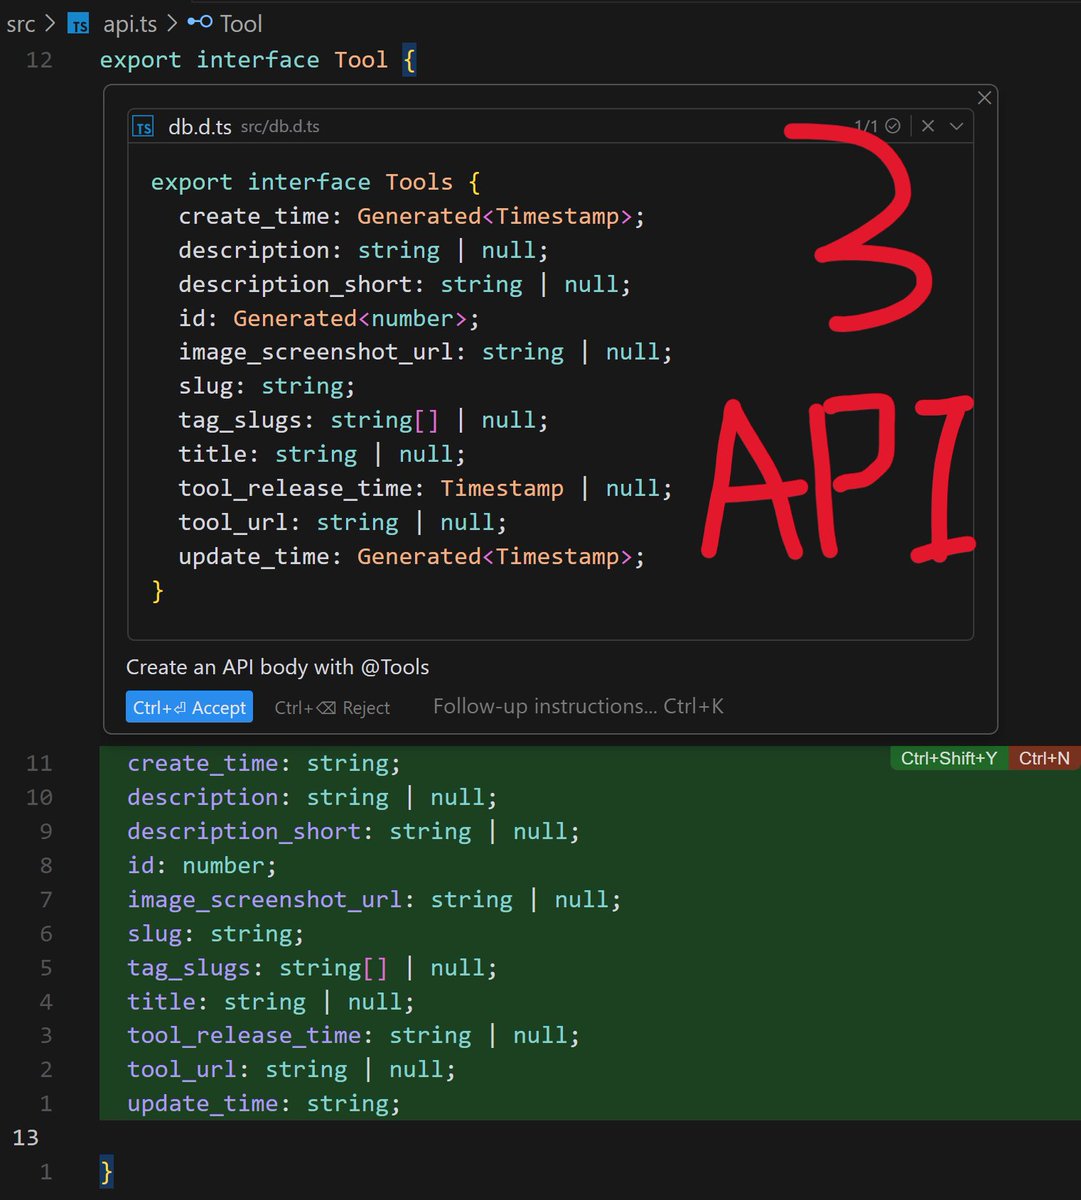The image size is (1081, 1200).
Task: Accept the suggestion with the Ctrl+Accept button
Action: (189, 707)
